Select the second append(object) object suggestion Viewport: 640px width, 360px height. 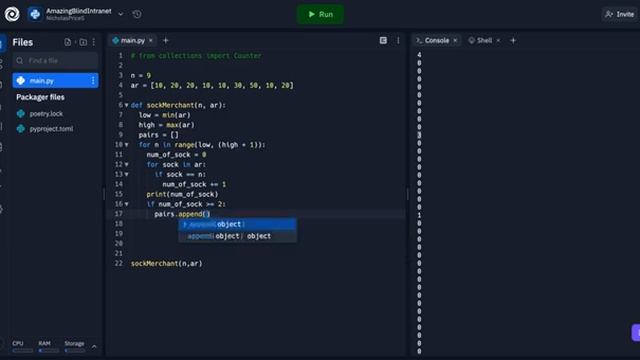tap(238, 236)
